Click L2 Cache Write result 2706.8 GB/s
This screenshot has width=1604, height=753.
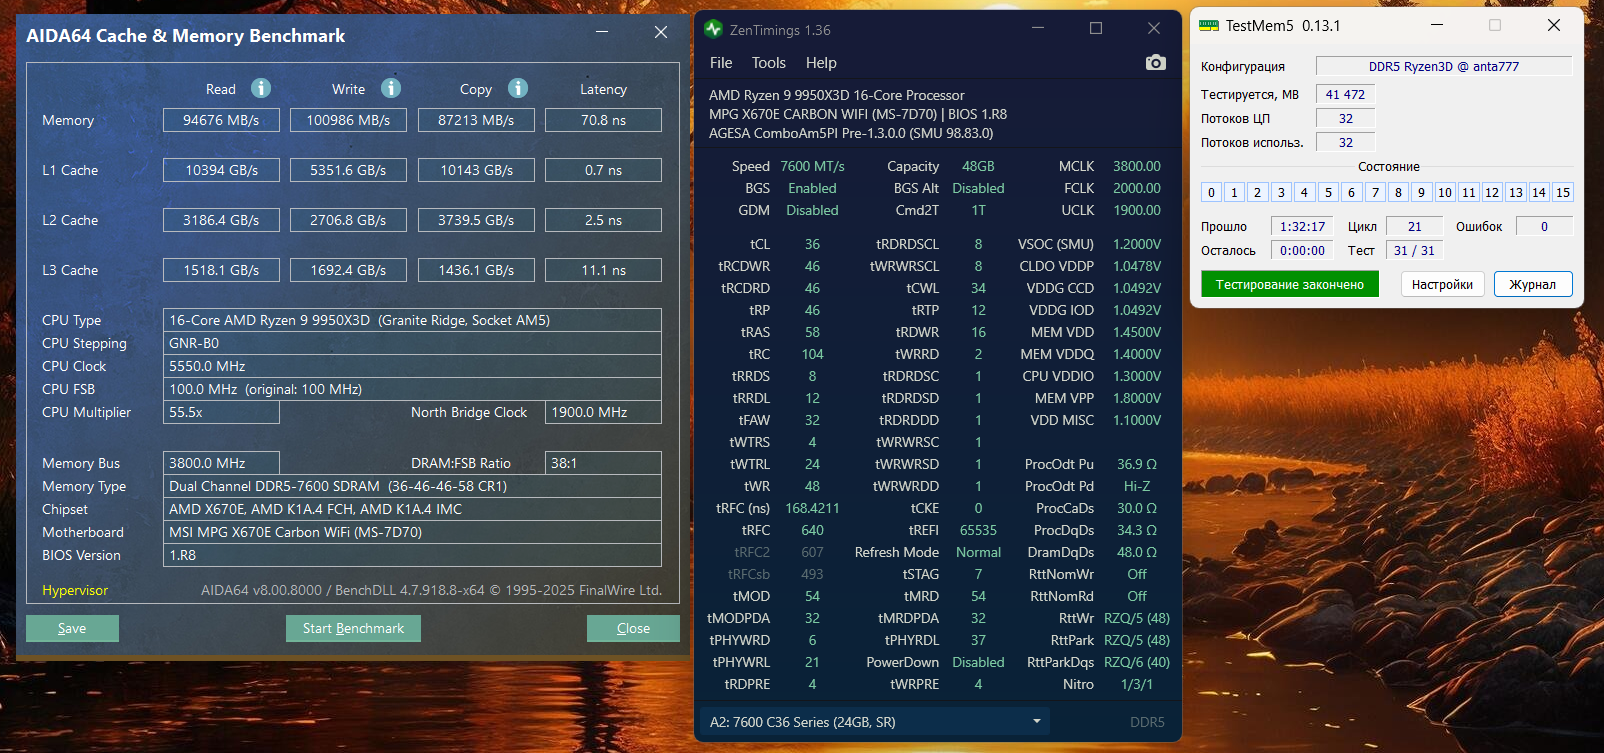coord(348,220)
